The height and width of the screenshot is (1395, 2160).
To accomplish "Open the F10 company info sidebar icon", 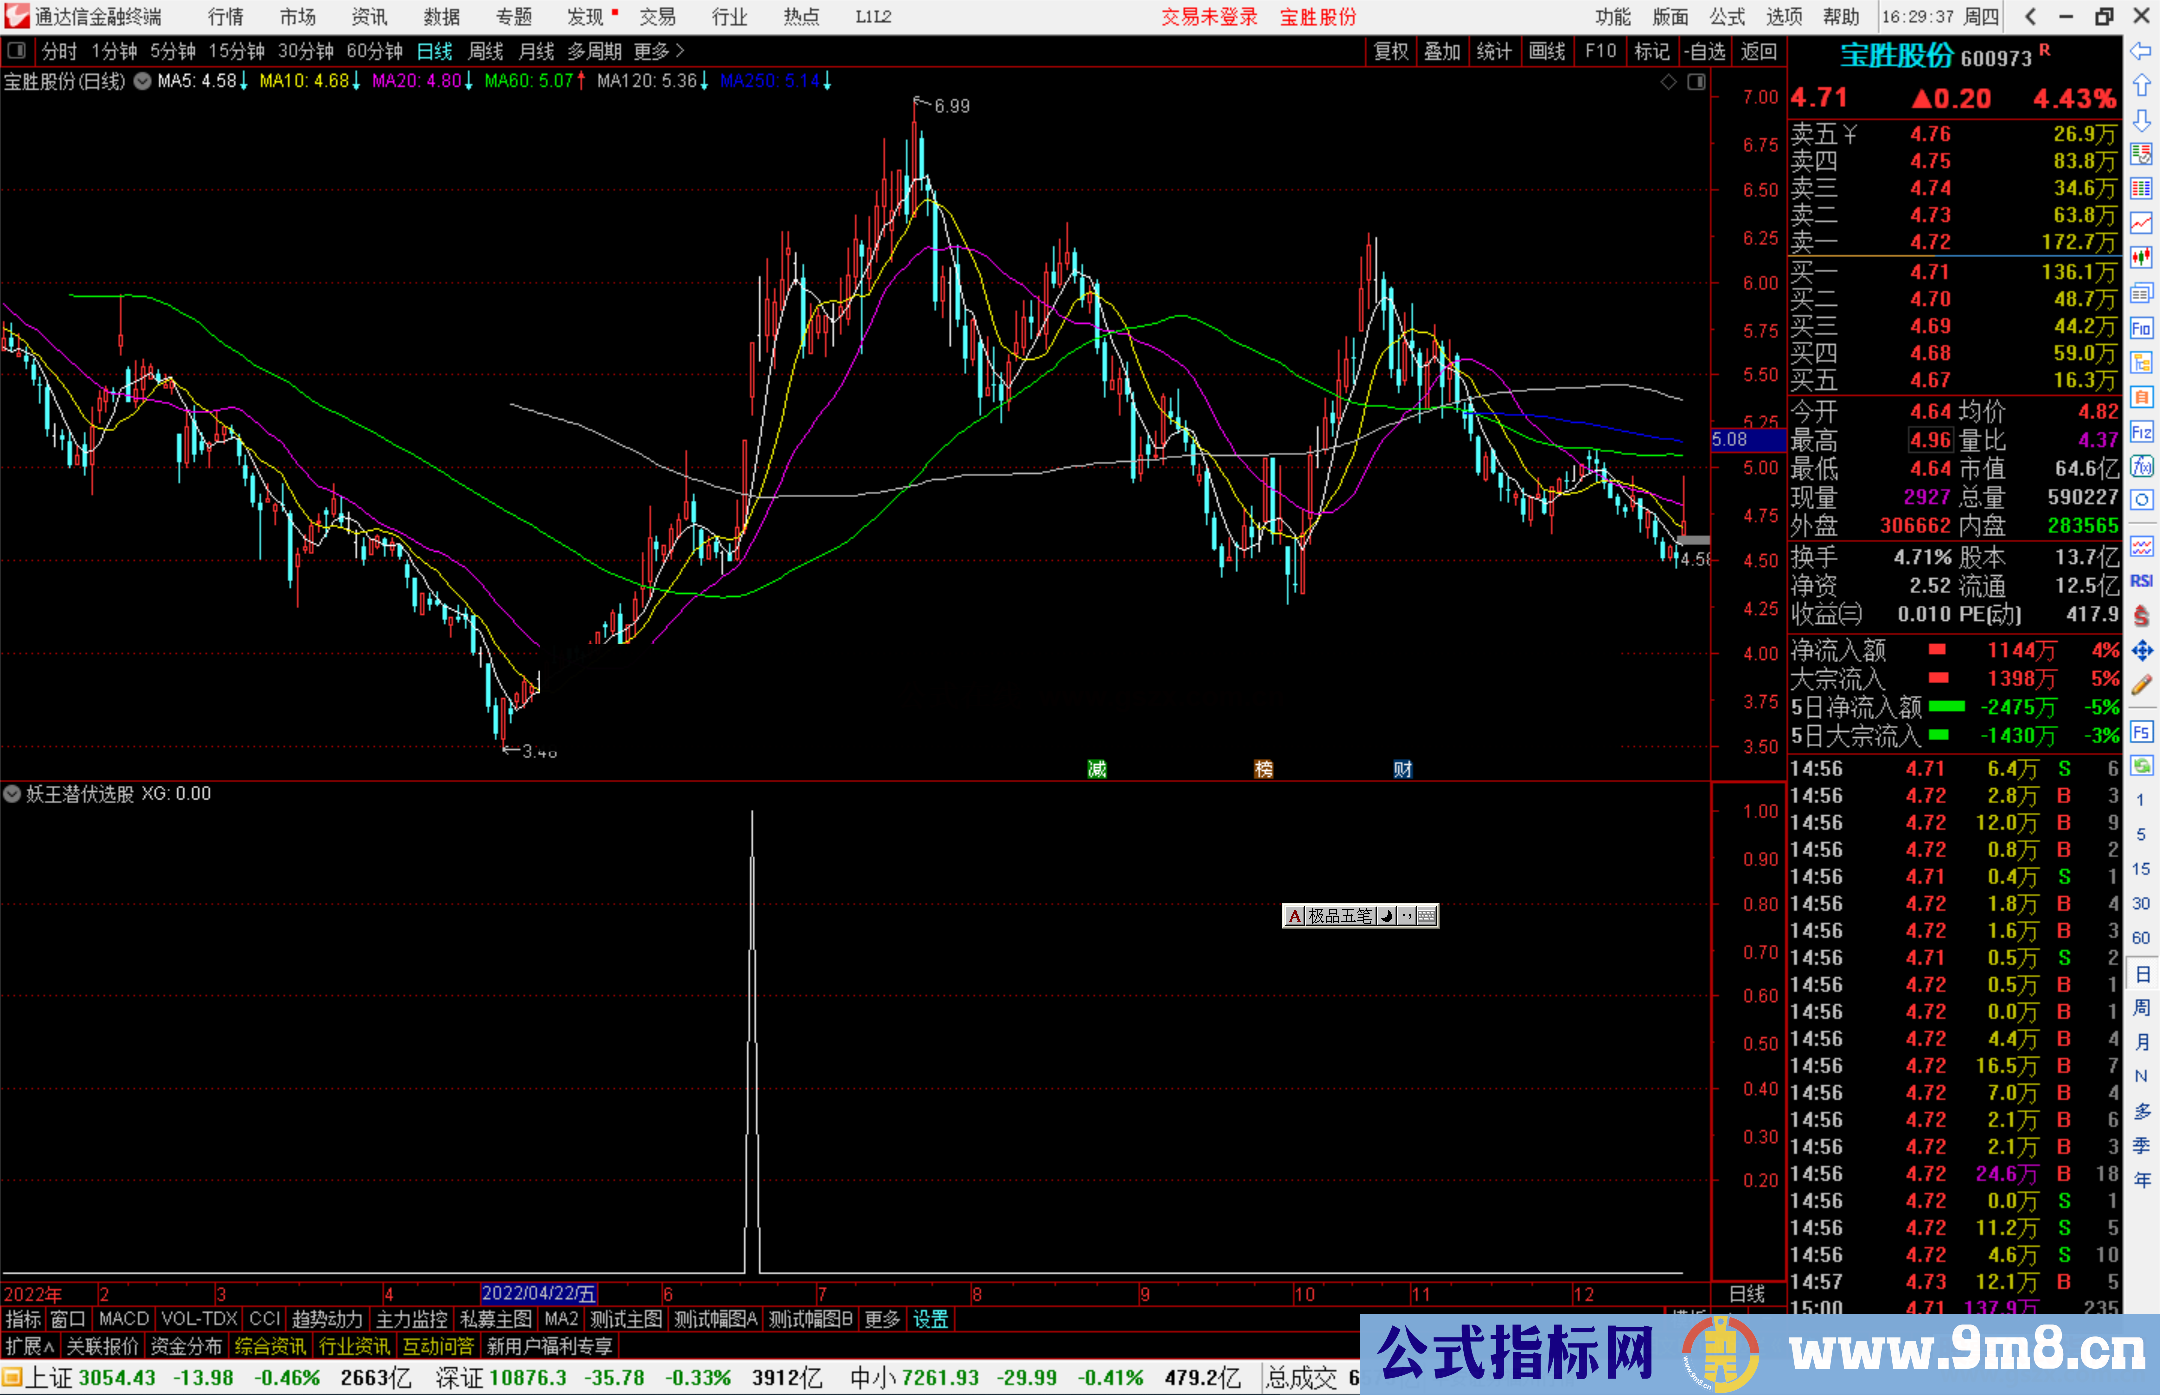I will click(x=2141, y=328).
